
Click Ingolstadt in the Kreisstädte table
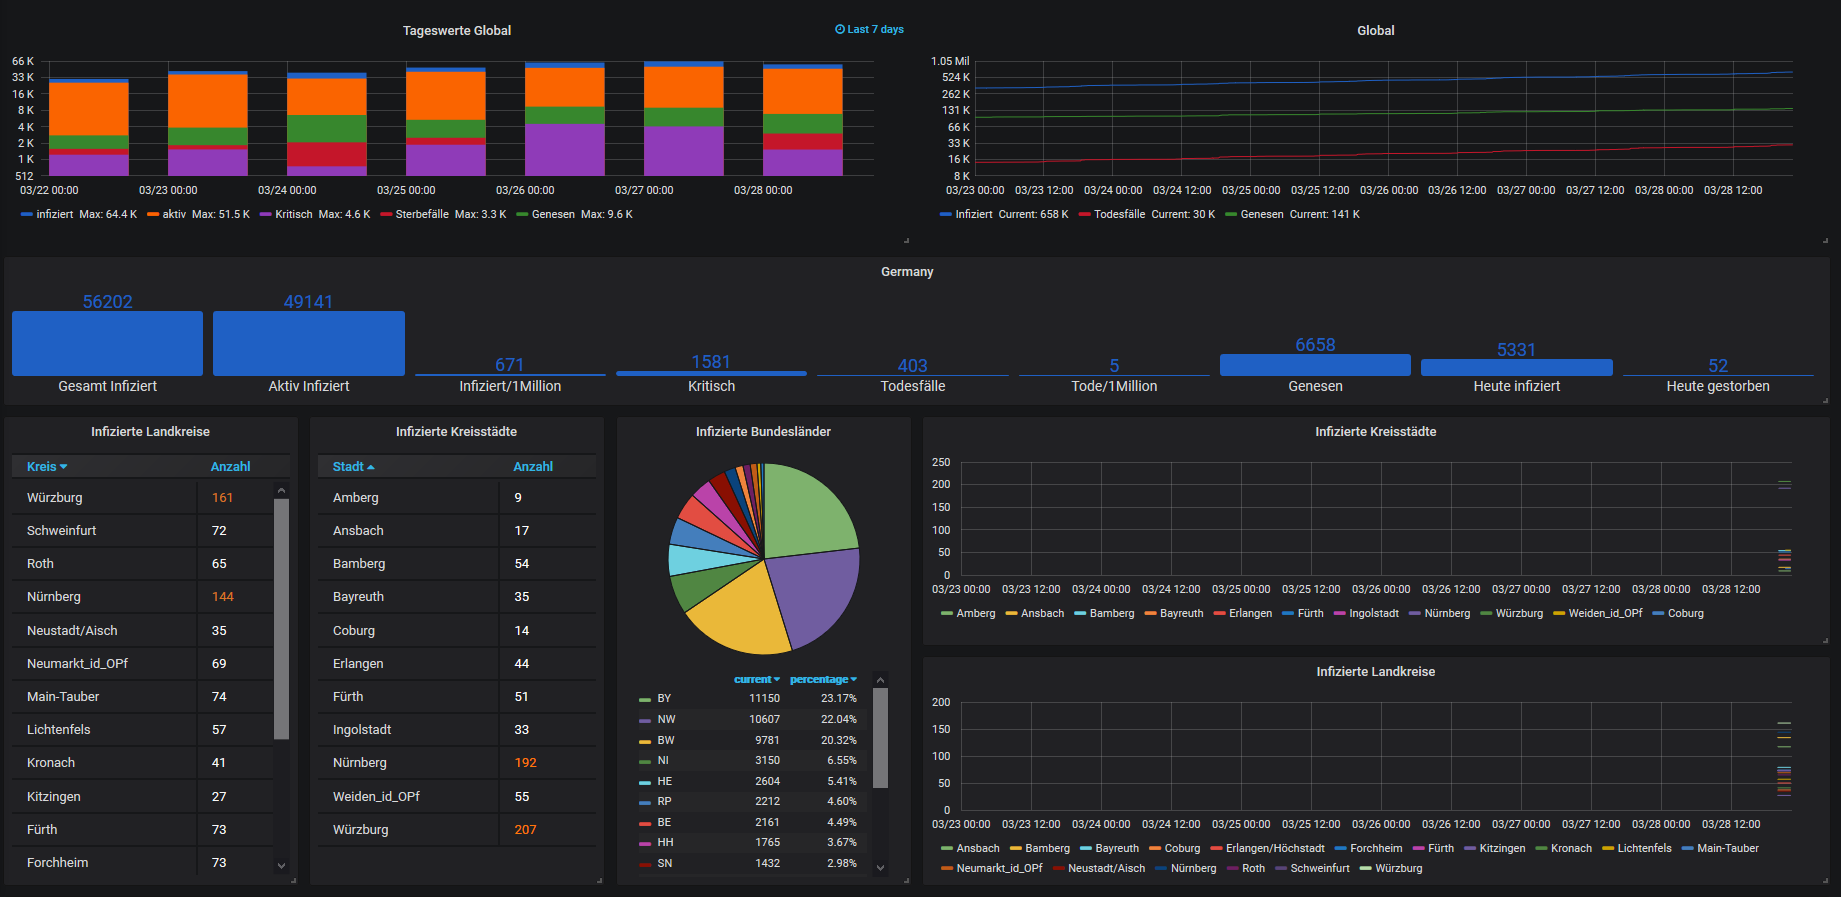[x=362, y=730]
